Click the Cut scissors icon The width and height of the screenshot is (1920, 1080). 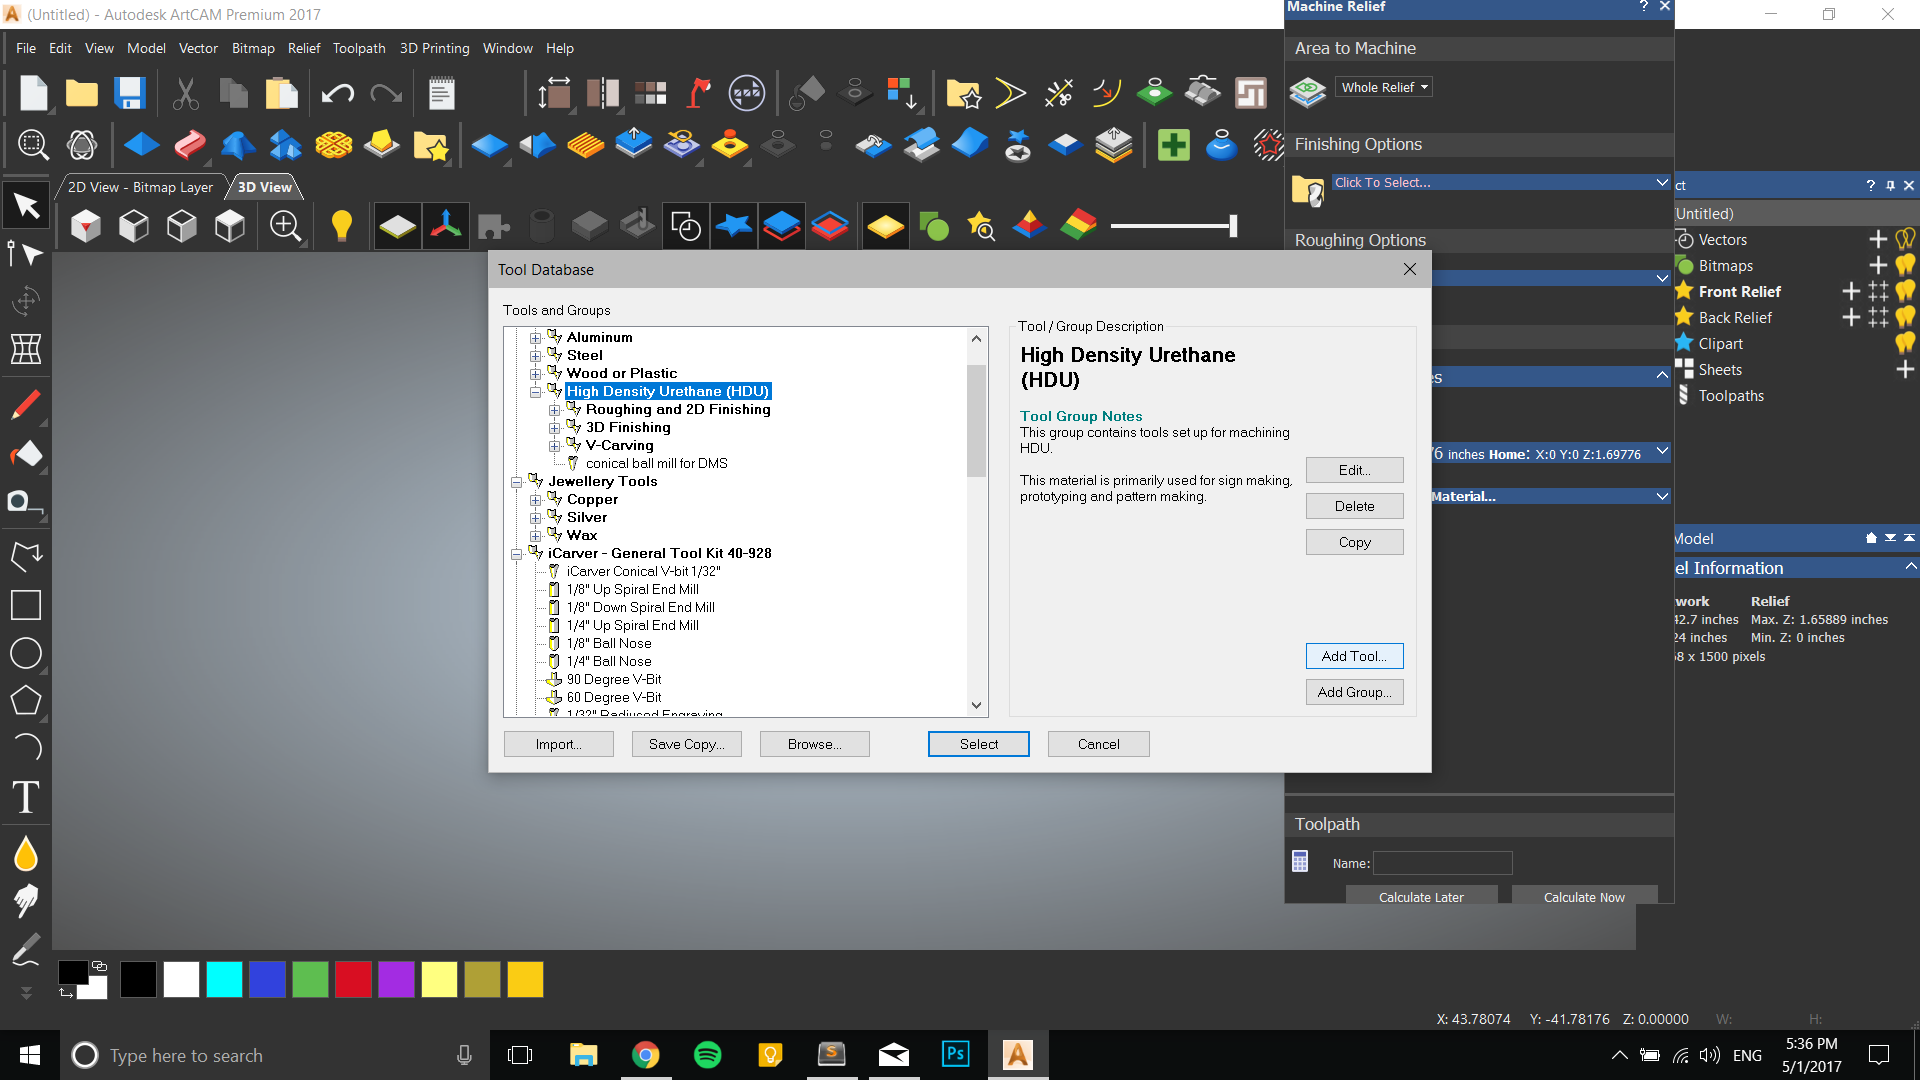[185, 94]
